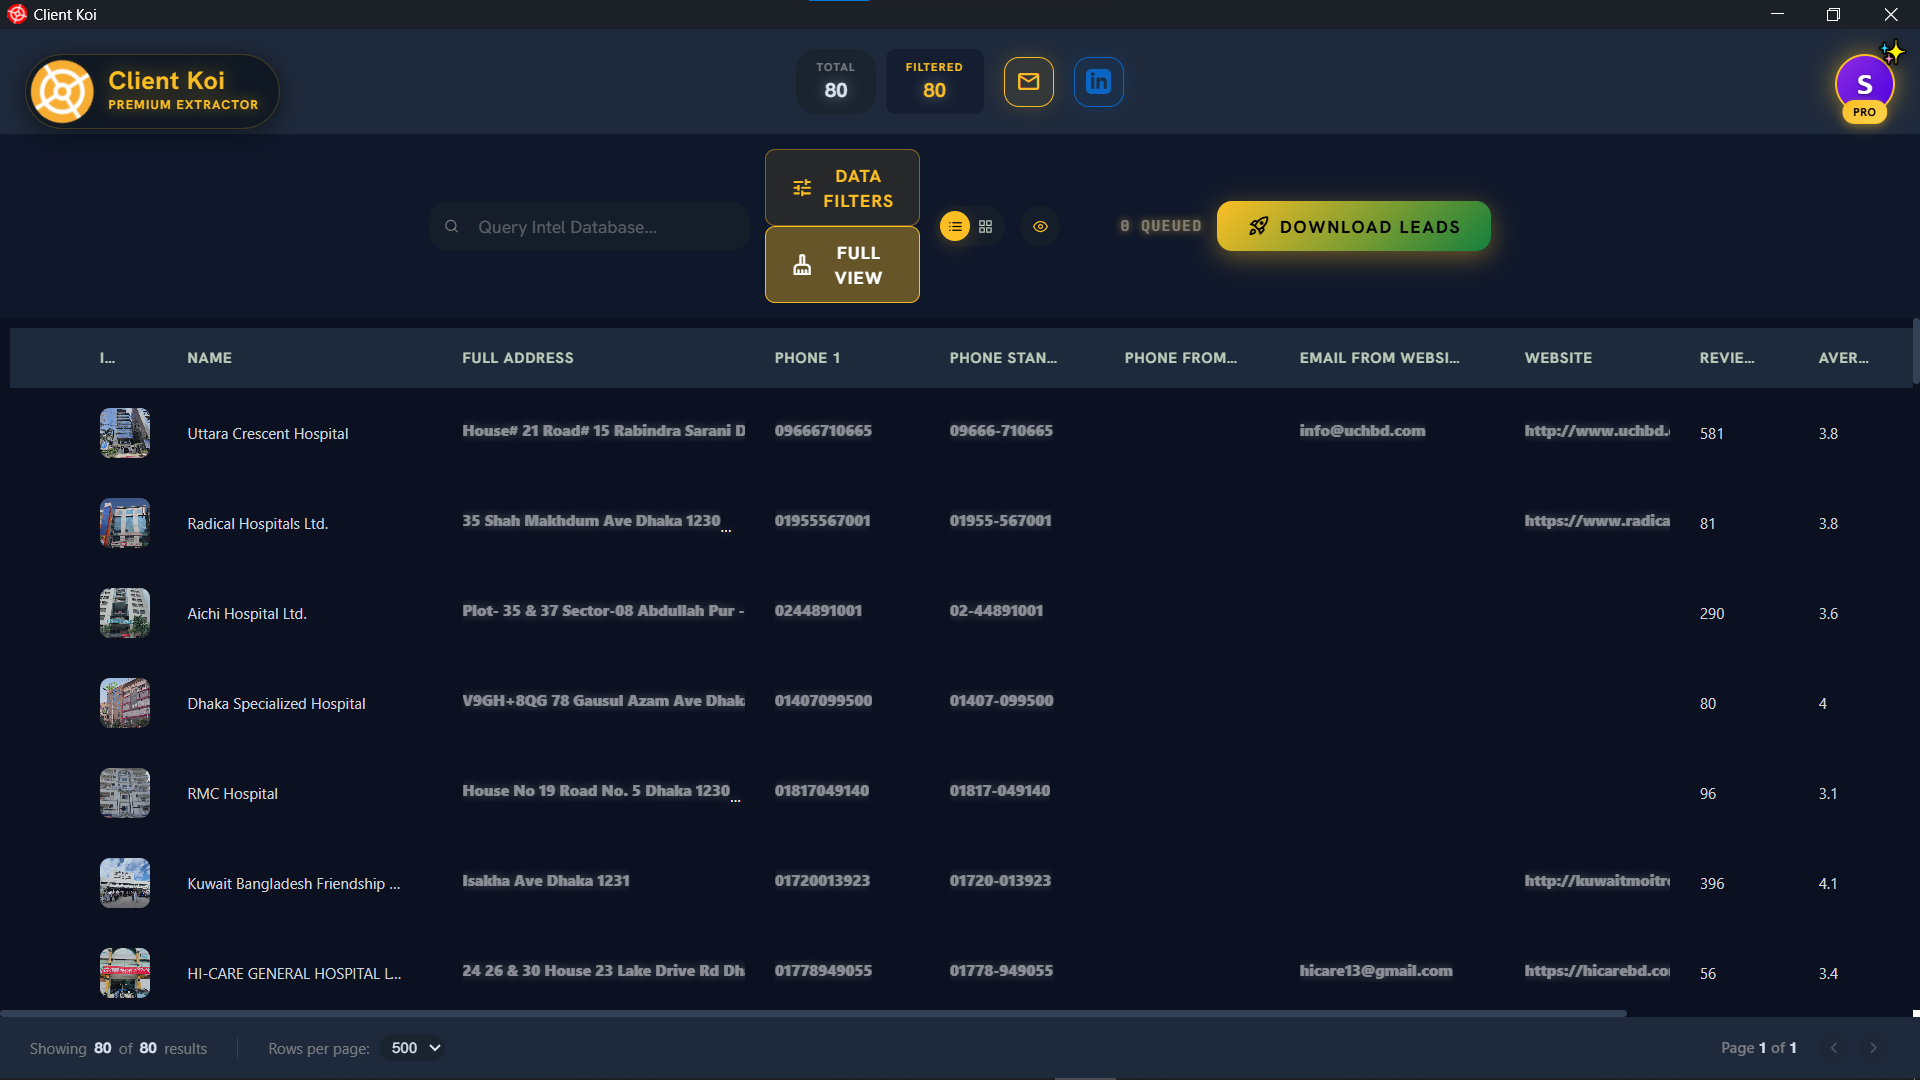
Task: Open Dhaka Specialized Hospital thumbnail
Action: (125, 703)
